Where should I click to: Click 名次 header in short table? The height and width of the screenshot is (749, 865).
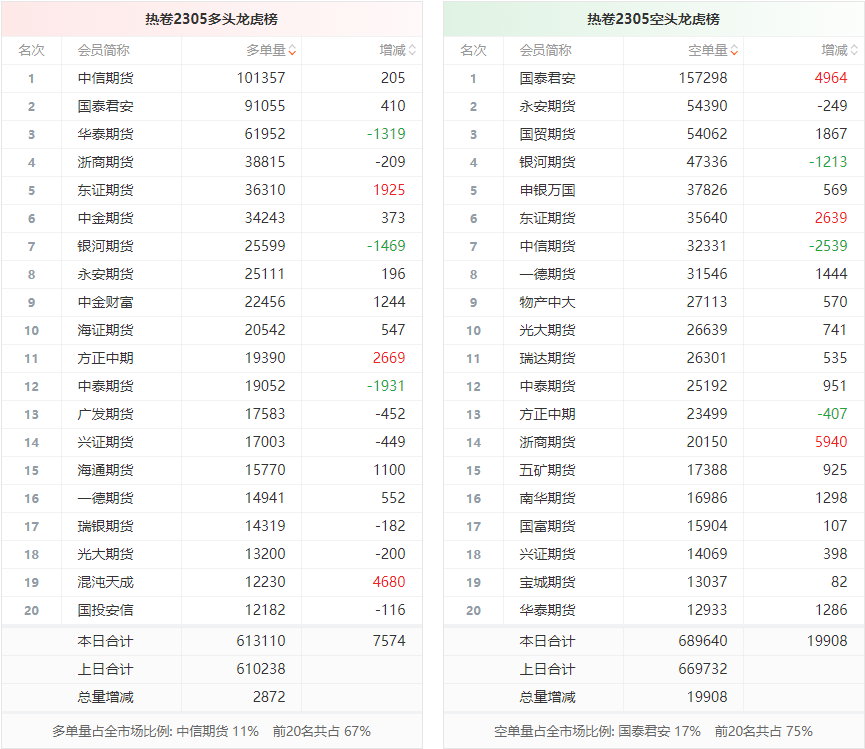(473, 50)
